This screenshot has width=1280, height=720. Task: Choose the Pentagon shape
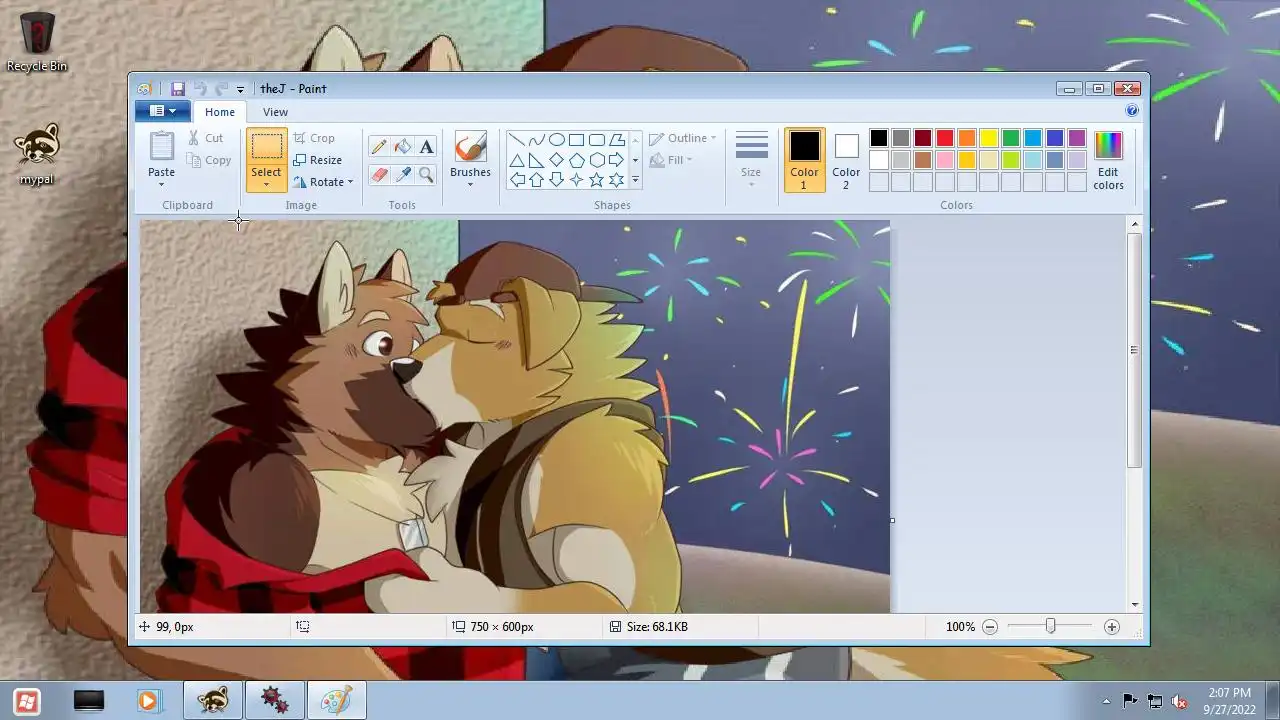[577, 160]
